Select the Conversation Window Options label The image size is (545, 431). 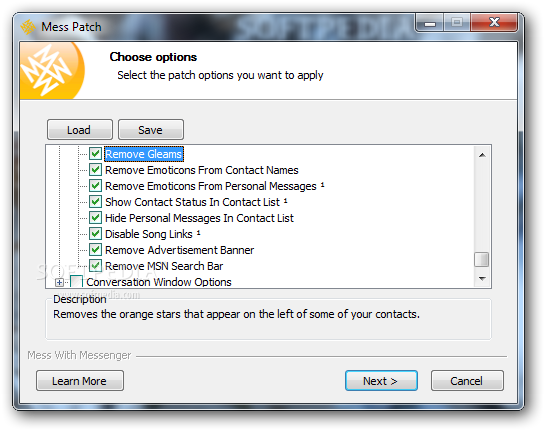[159, 282]
